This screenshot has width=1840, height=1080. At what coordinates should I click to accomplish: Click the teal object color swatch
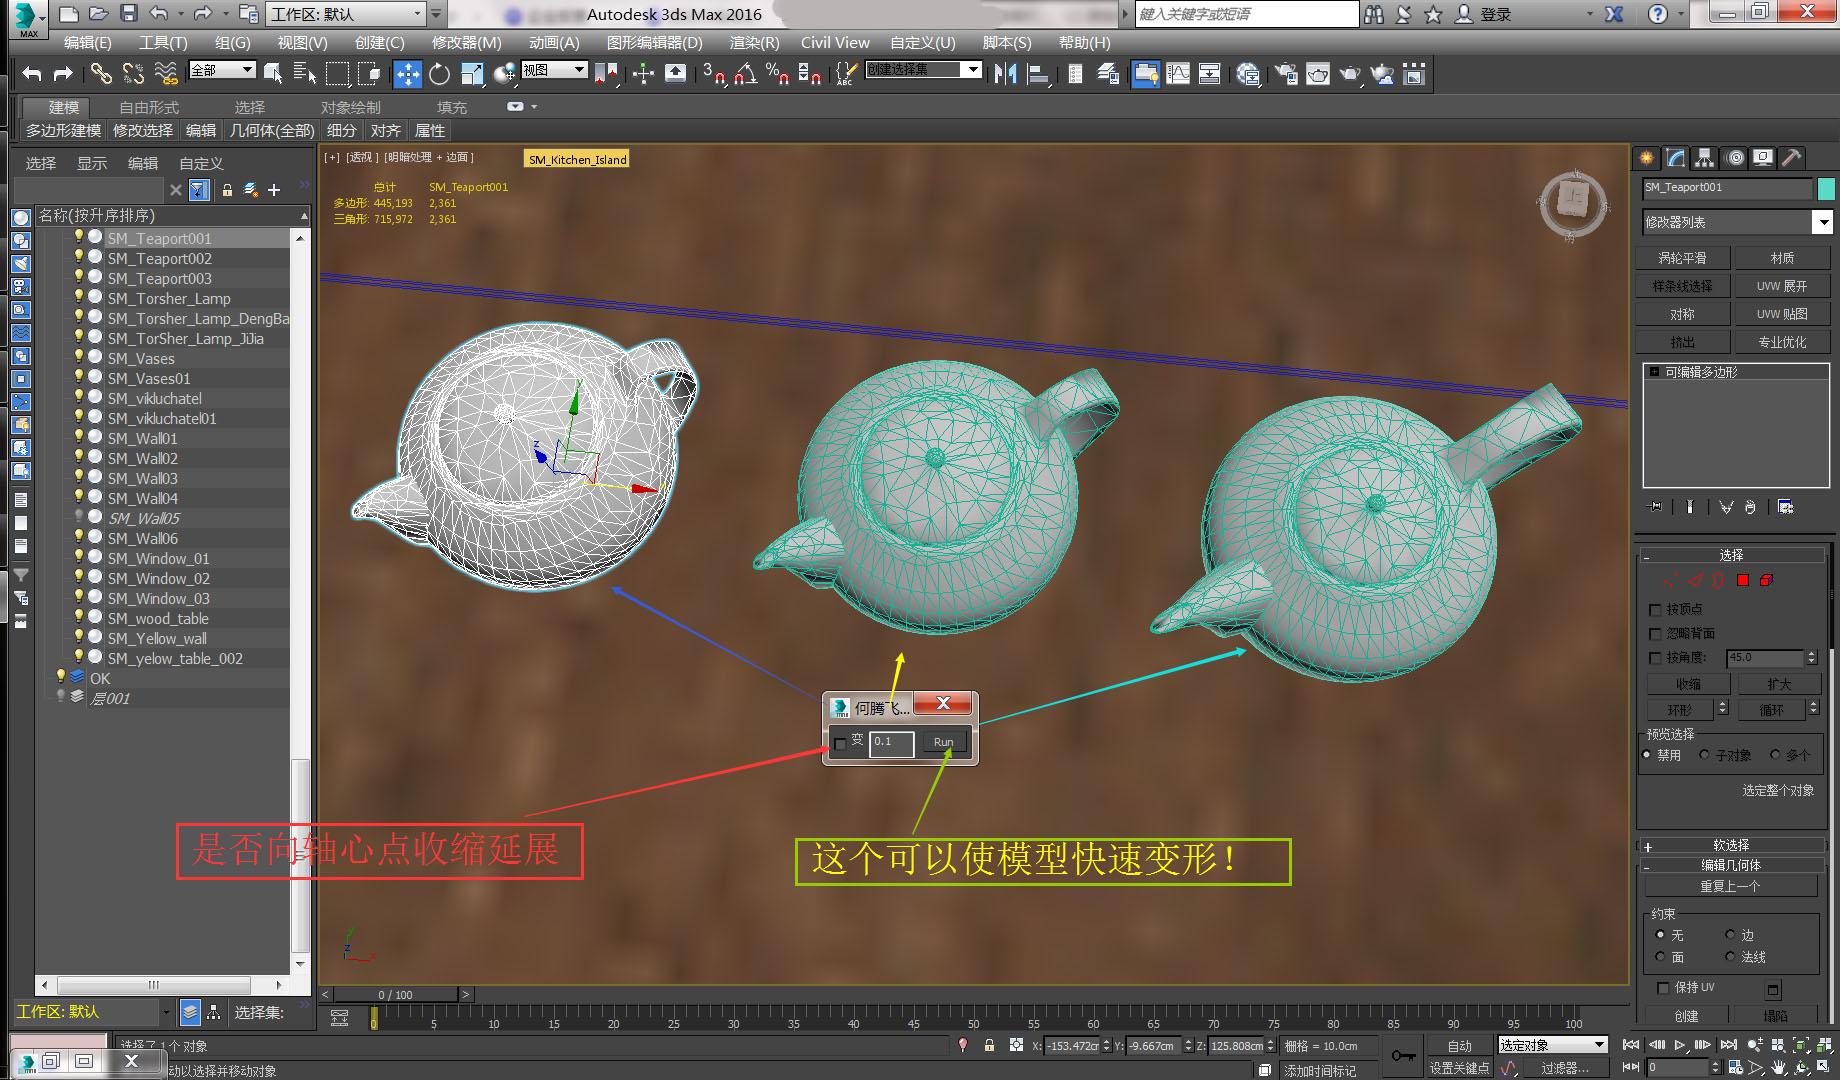(1826, 188)
